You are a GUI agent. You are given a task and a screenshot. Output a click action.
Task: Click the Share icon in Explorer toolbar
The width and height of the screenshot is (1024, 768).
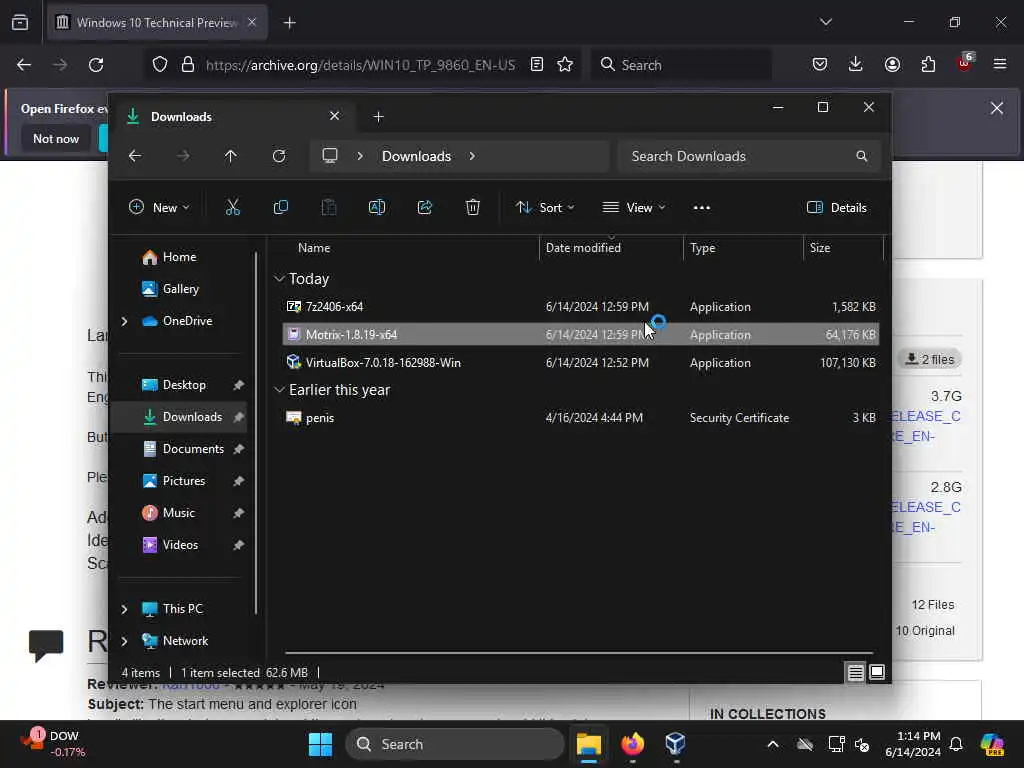tap(425, 208)
